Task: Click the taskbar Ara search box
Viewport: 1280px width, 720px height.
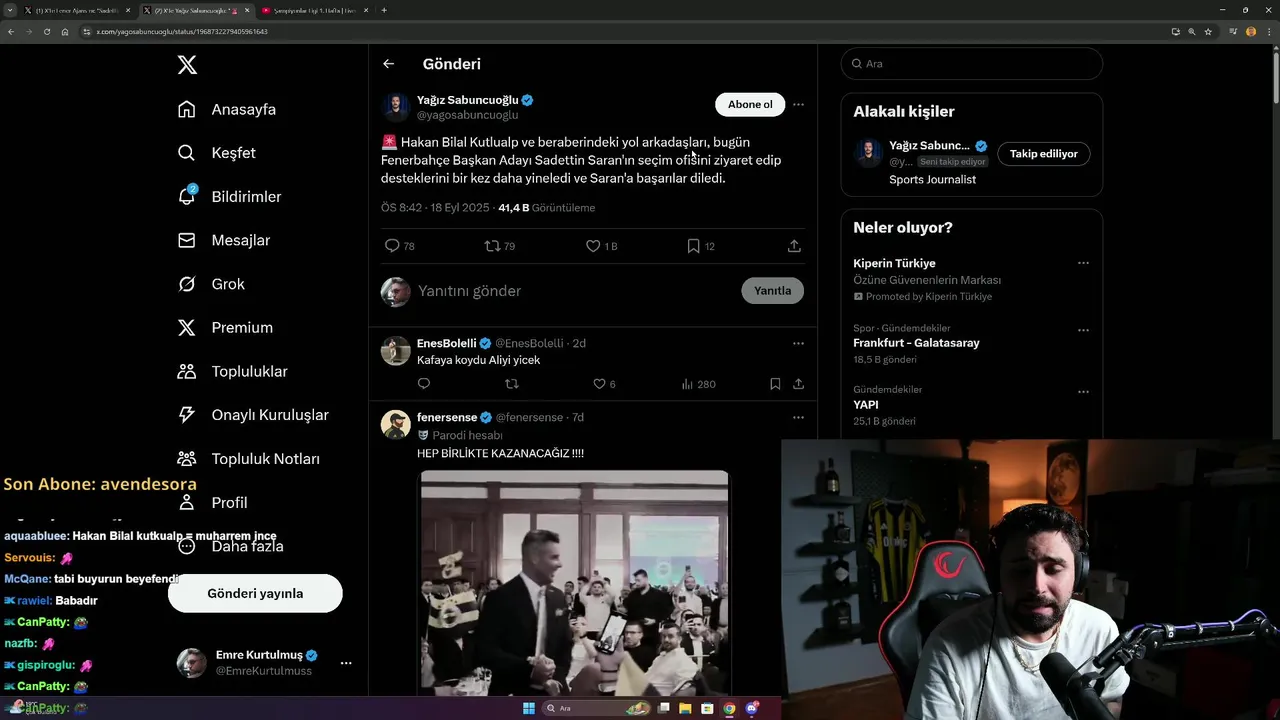Action: 598,709
